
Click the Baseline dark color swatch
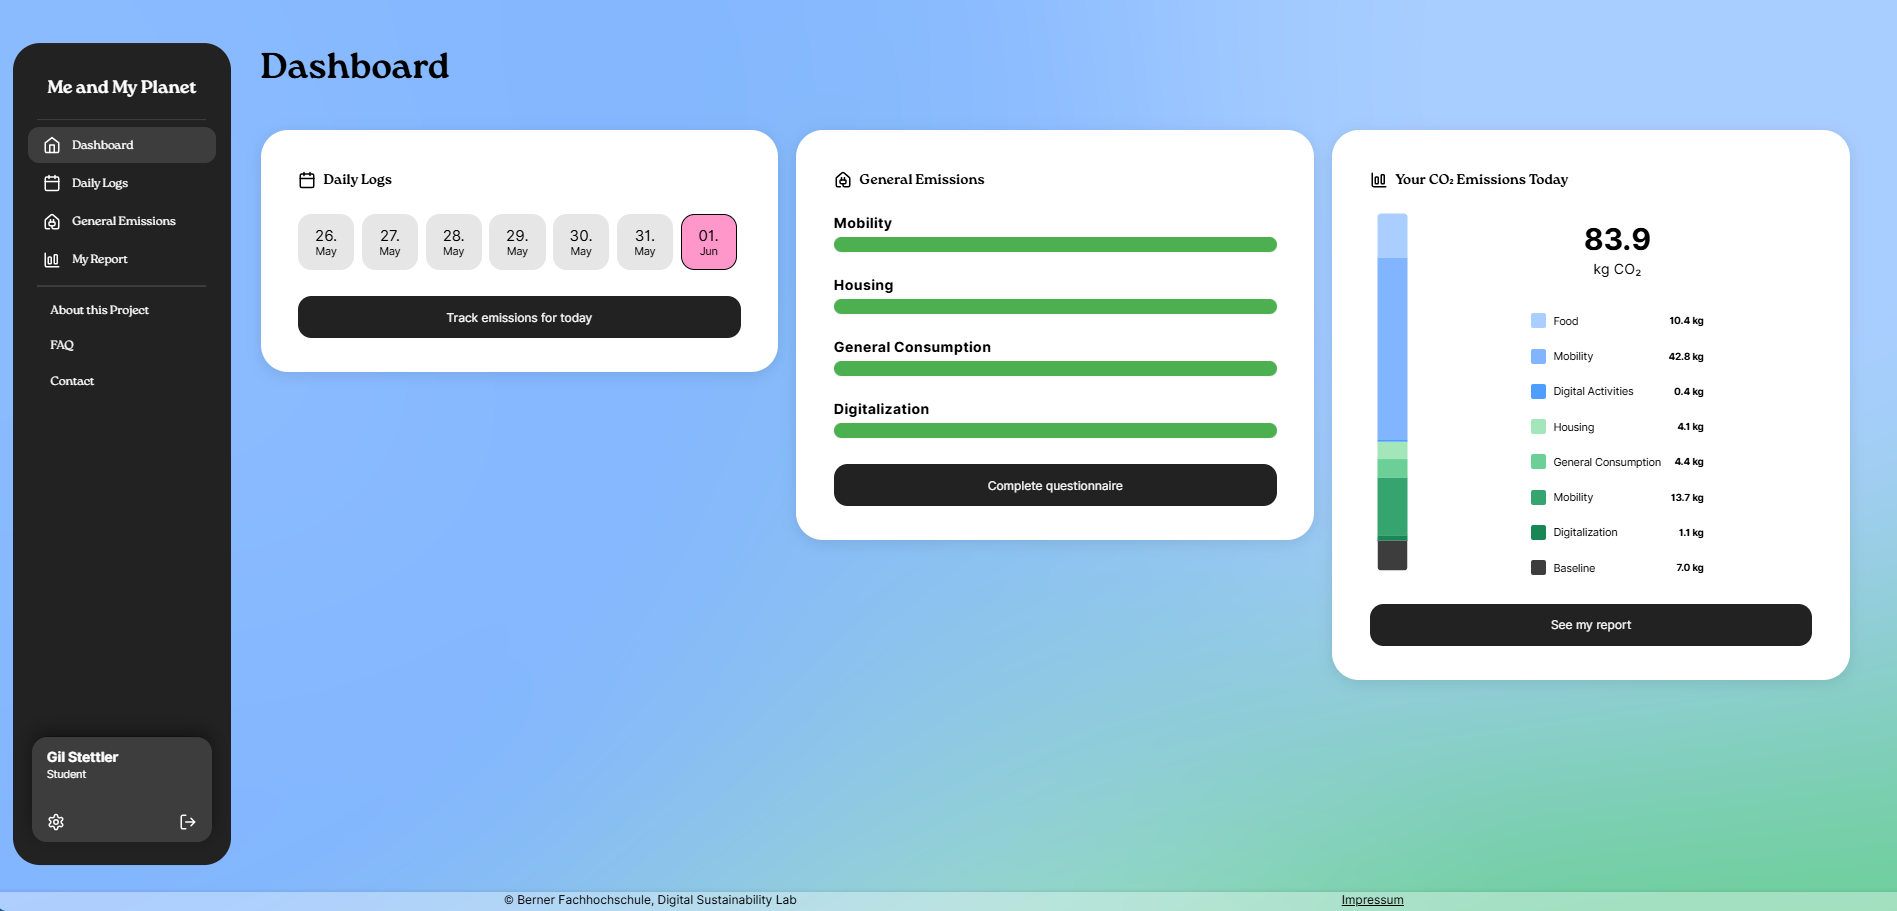pos(1538,568)
